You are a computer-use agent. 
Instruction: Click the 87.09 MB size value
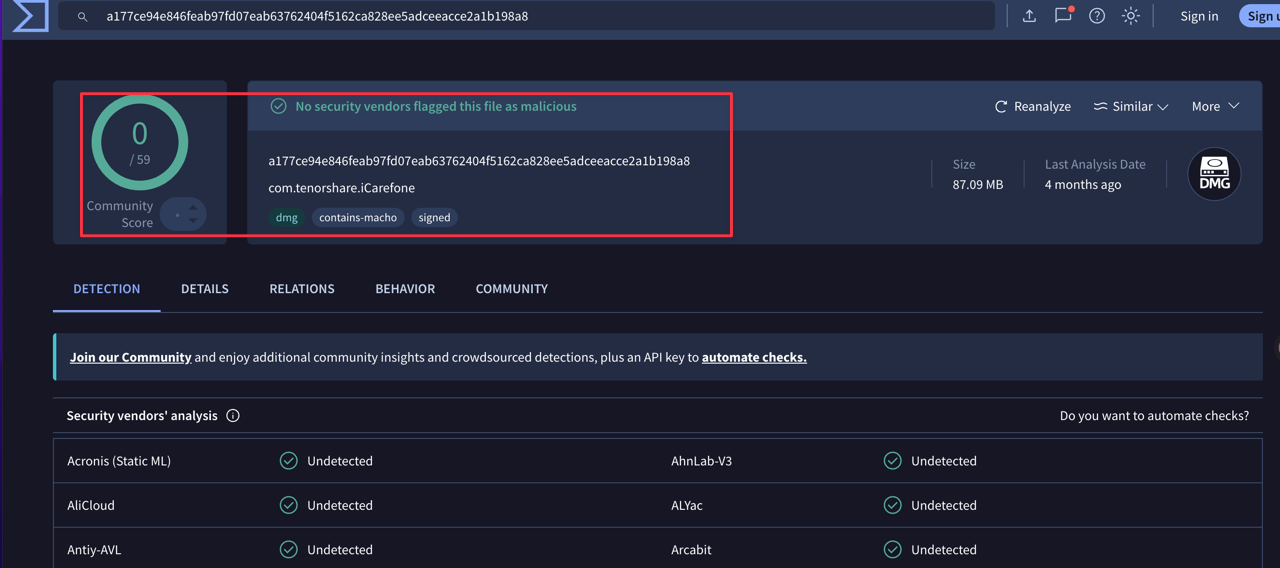pyautogui.click(x=978, y=185)
